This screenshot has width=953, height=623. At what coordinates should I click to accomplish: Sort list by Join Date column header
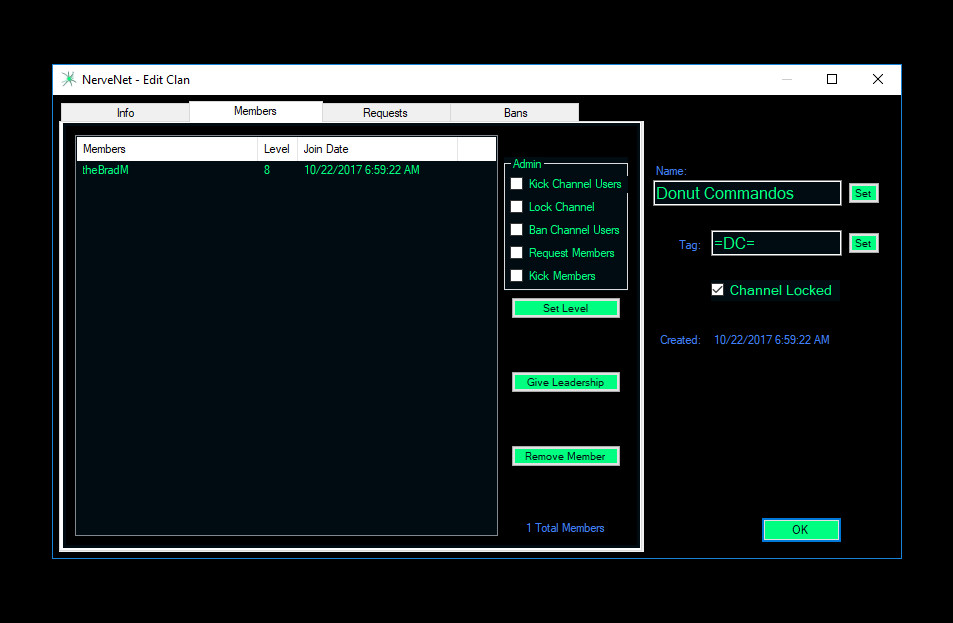377,149
